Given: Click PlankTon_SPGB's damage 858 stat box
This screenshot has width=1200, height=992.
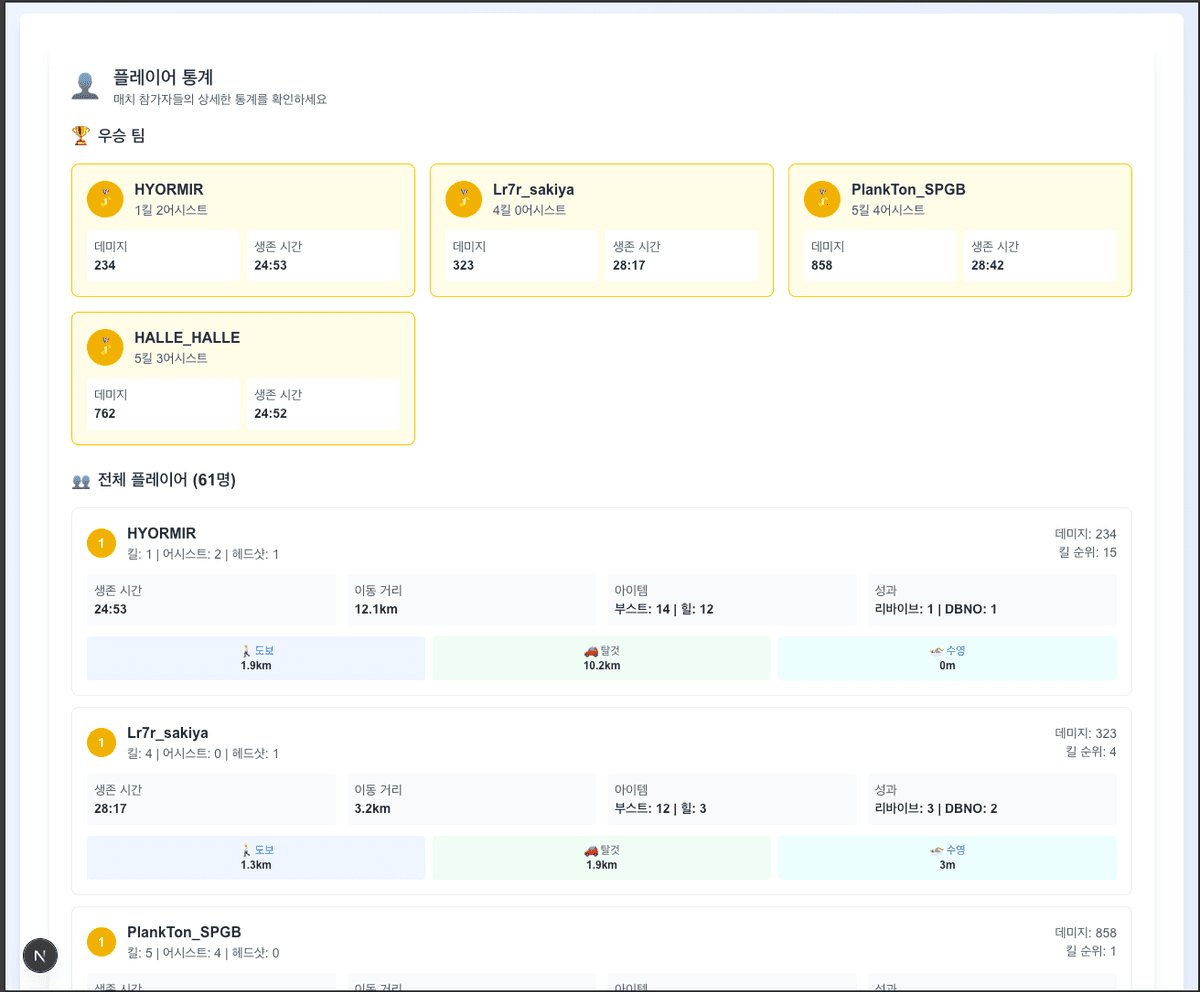Looking at the screenshot, I should (882, 256).
